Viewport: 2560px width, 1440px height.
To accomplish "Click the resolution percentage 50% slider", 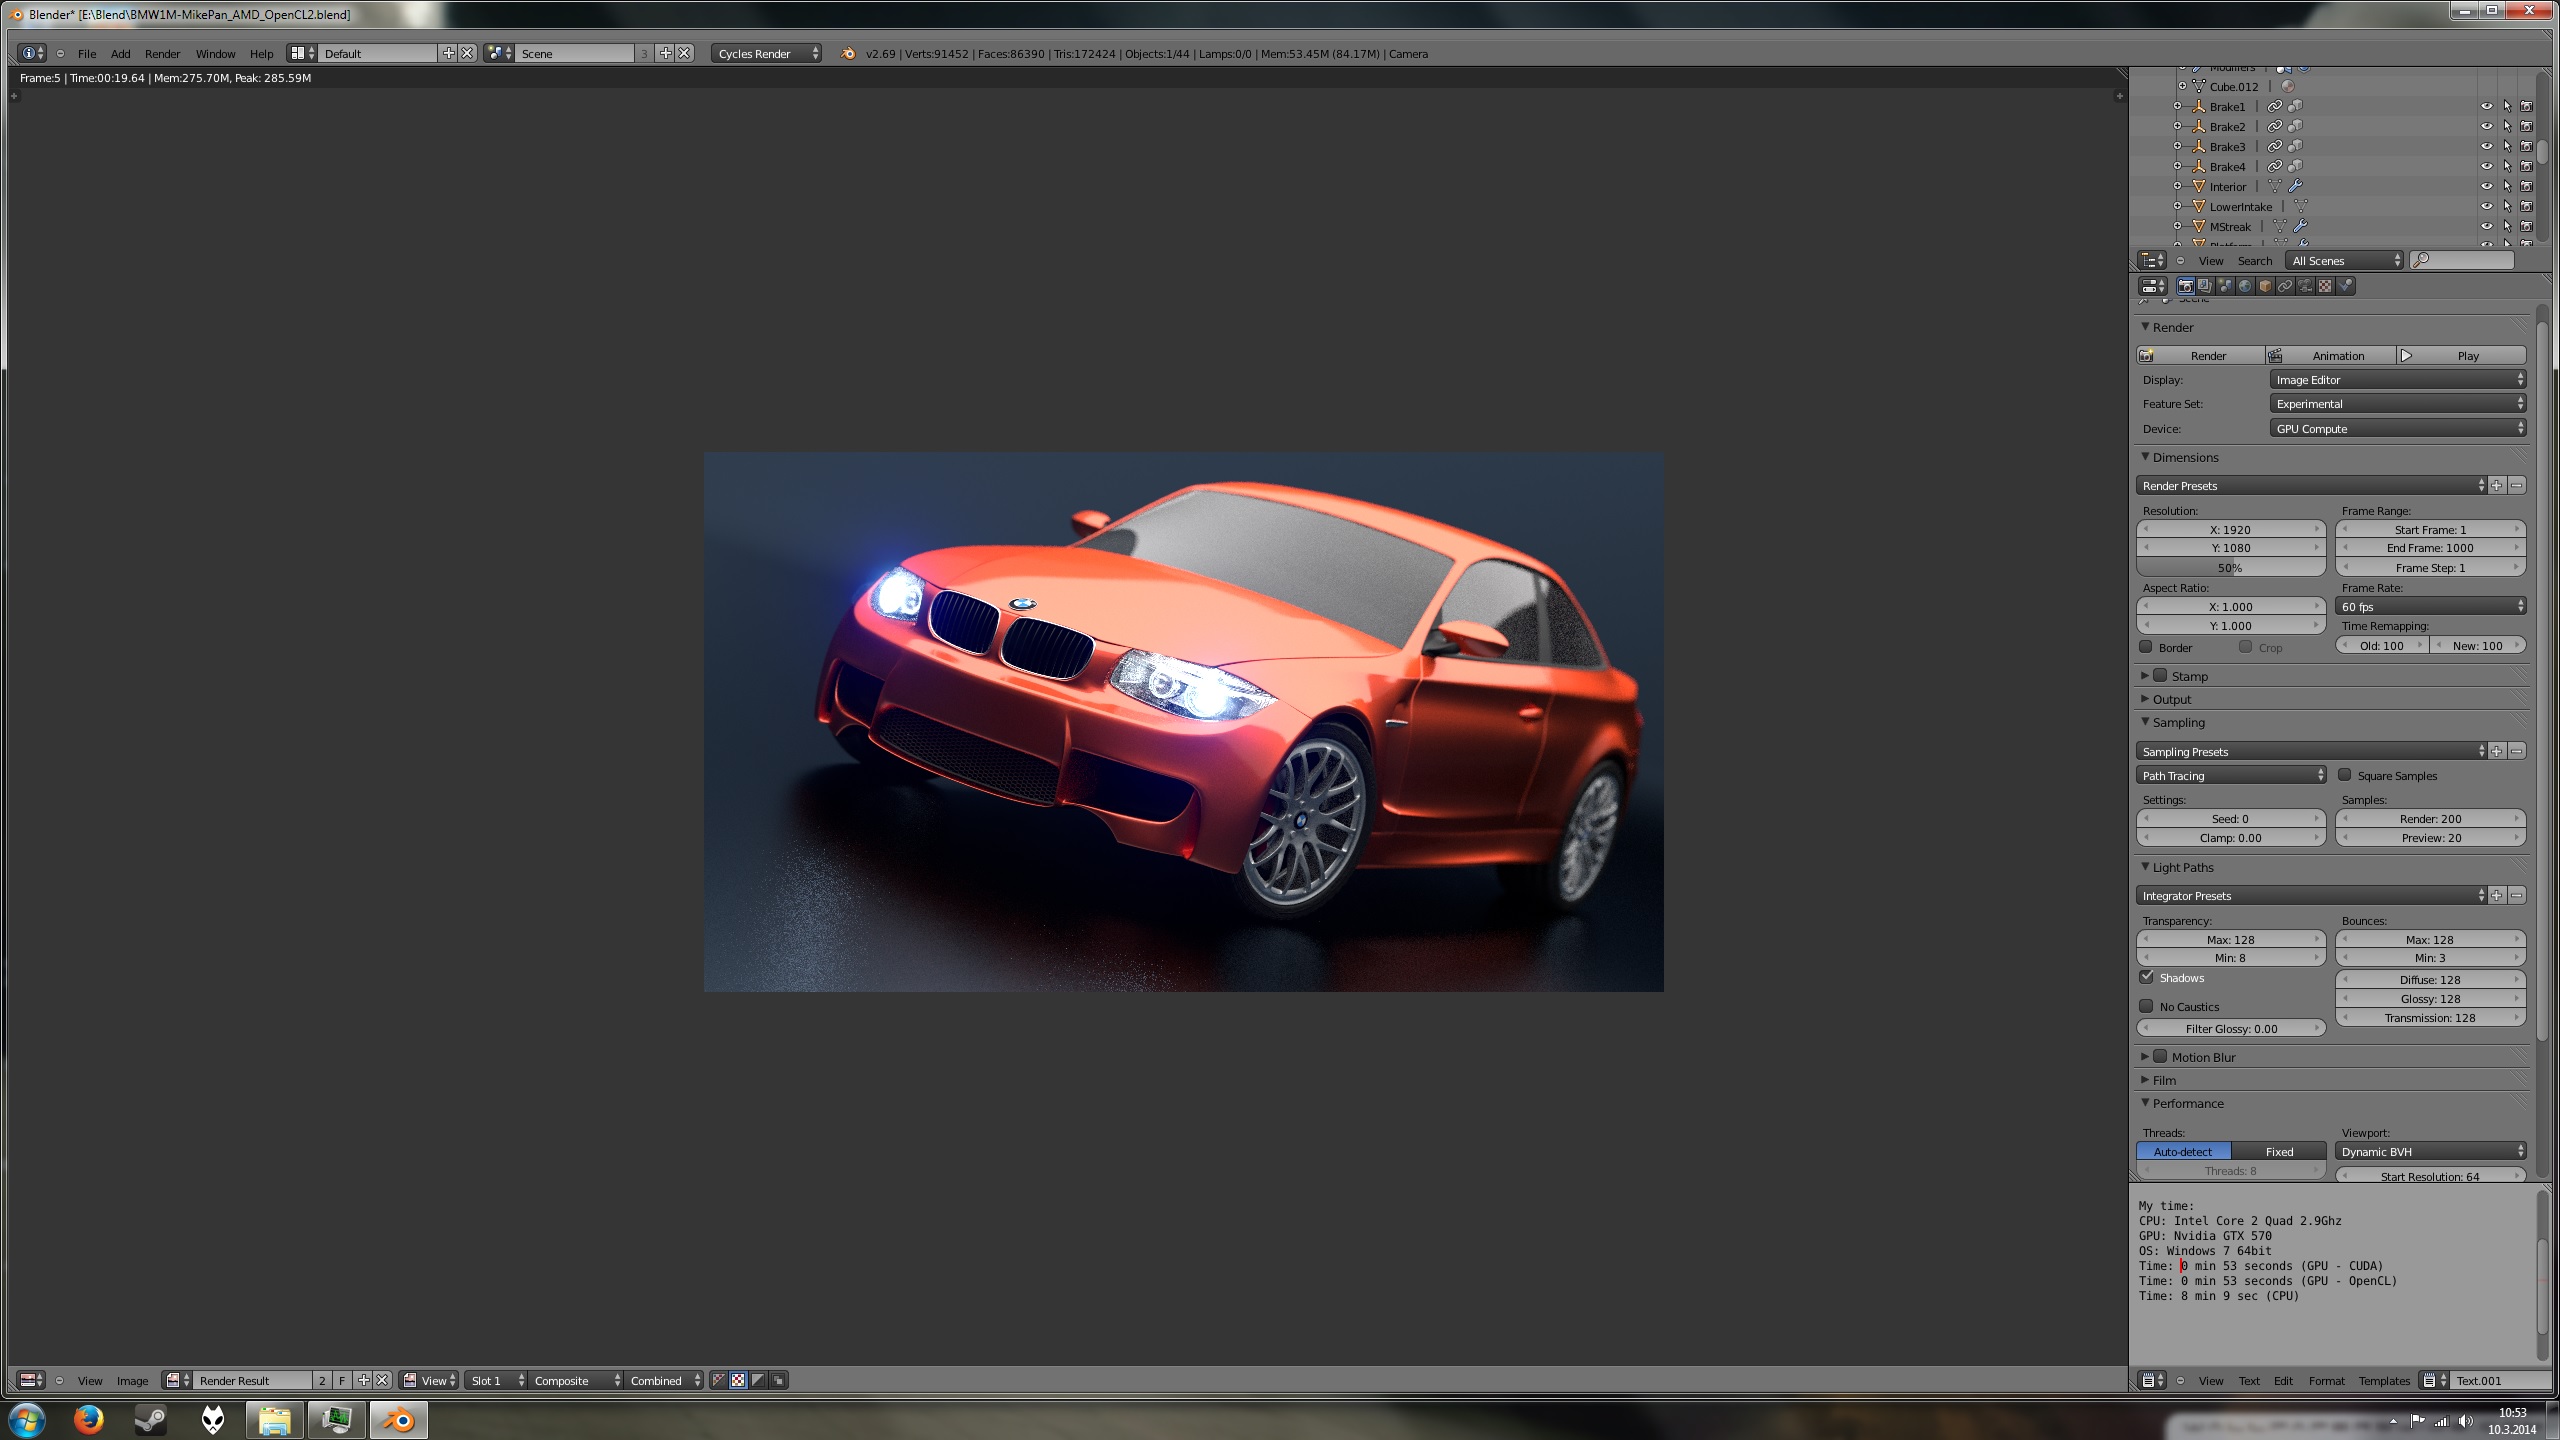I will 2231,567.
